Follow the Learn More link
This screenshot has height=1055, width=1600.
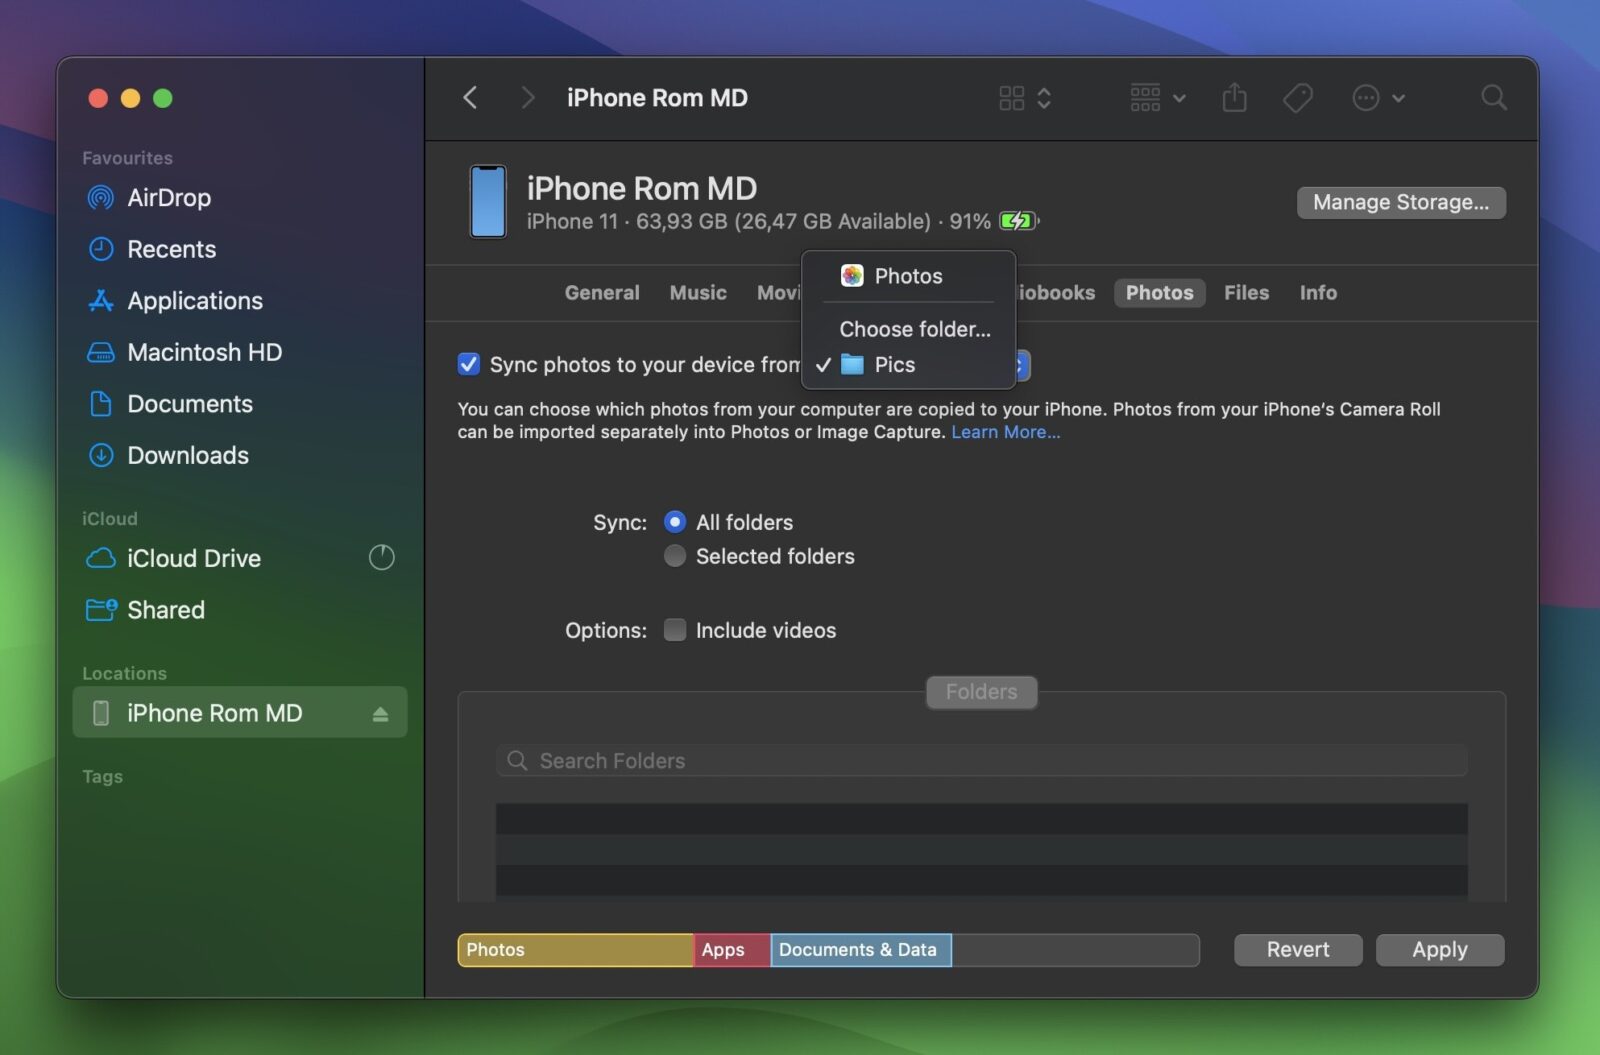(x=1005, y=432)
